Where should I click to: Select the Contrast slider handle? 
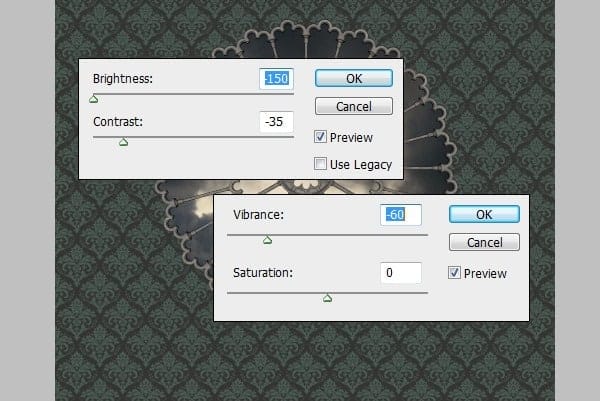[124, 143]
